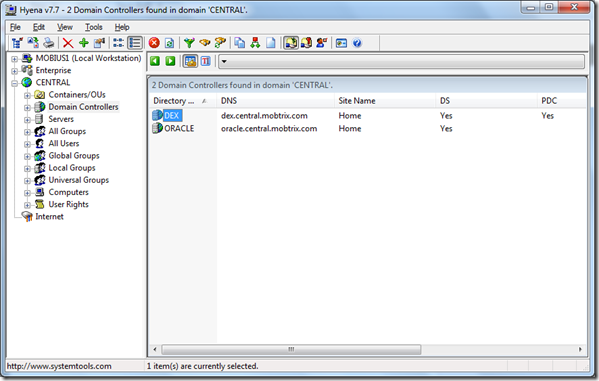Expand the Servers node
The image size is (599, 381).
[28, 120]
